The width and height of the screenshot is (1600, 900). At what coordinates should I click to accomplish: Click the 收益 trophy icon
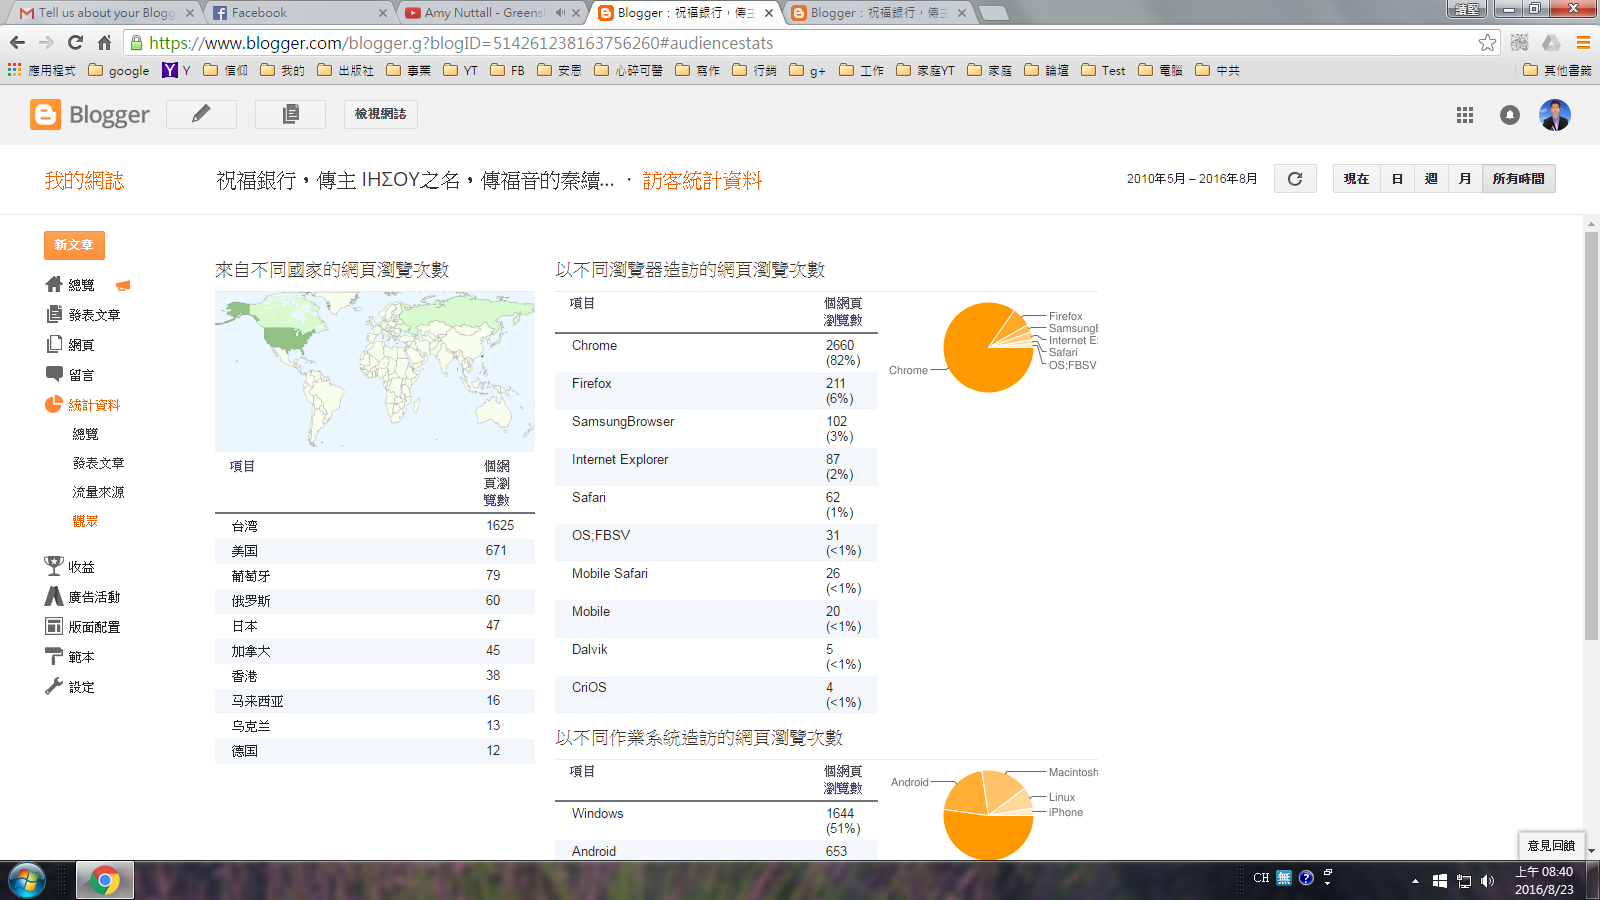point(54,566)
